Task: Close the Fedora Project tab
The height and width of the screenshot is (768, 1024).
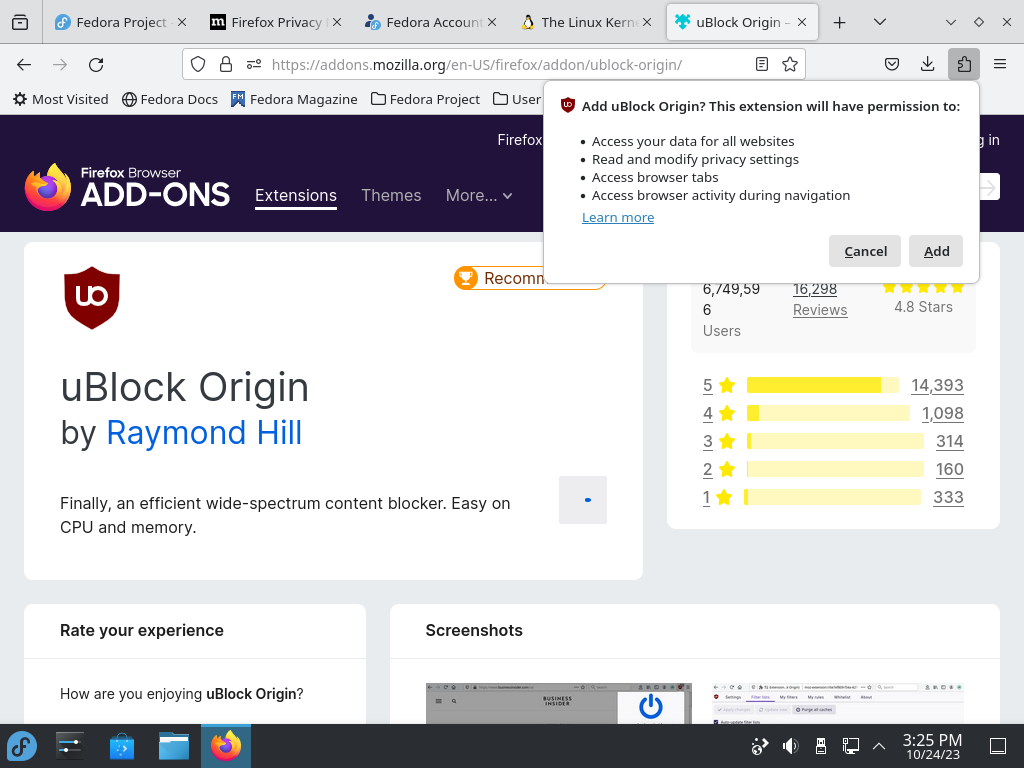Action: click(x=182, y=22)
